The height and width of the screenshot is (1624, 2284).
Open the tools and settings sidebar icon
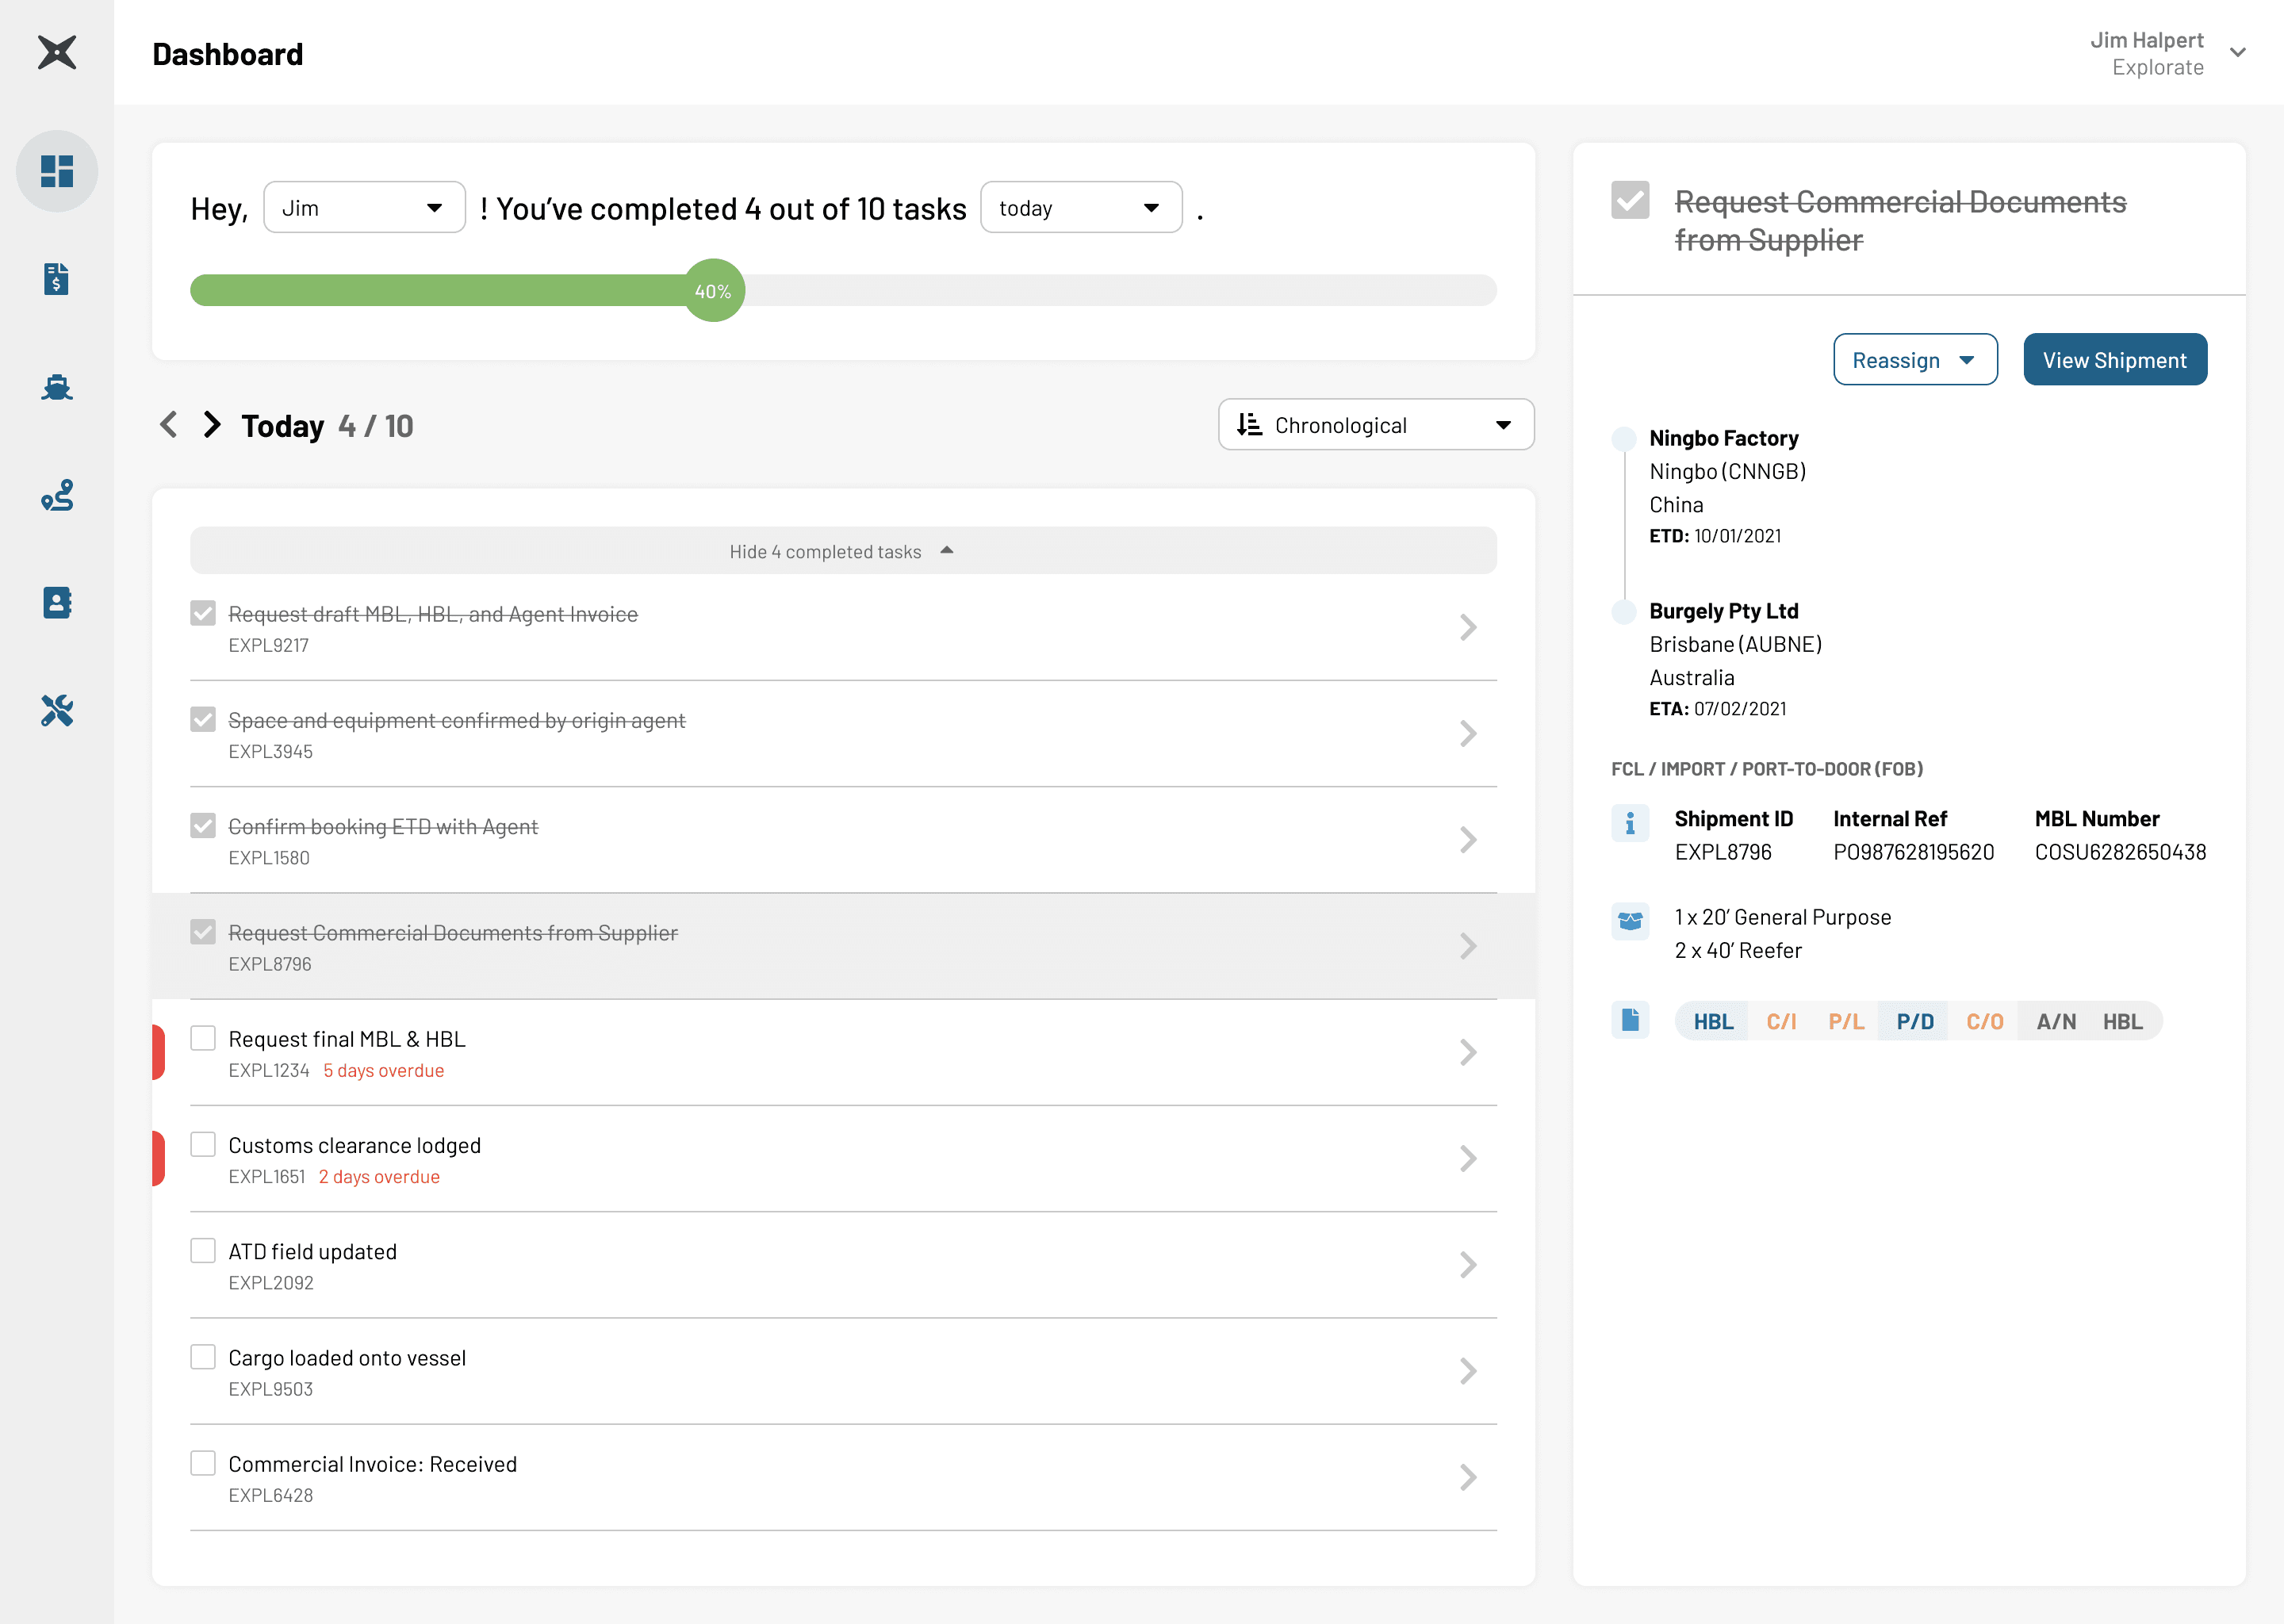point(57,711)
